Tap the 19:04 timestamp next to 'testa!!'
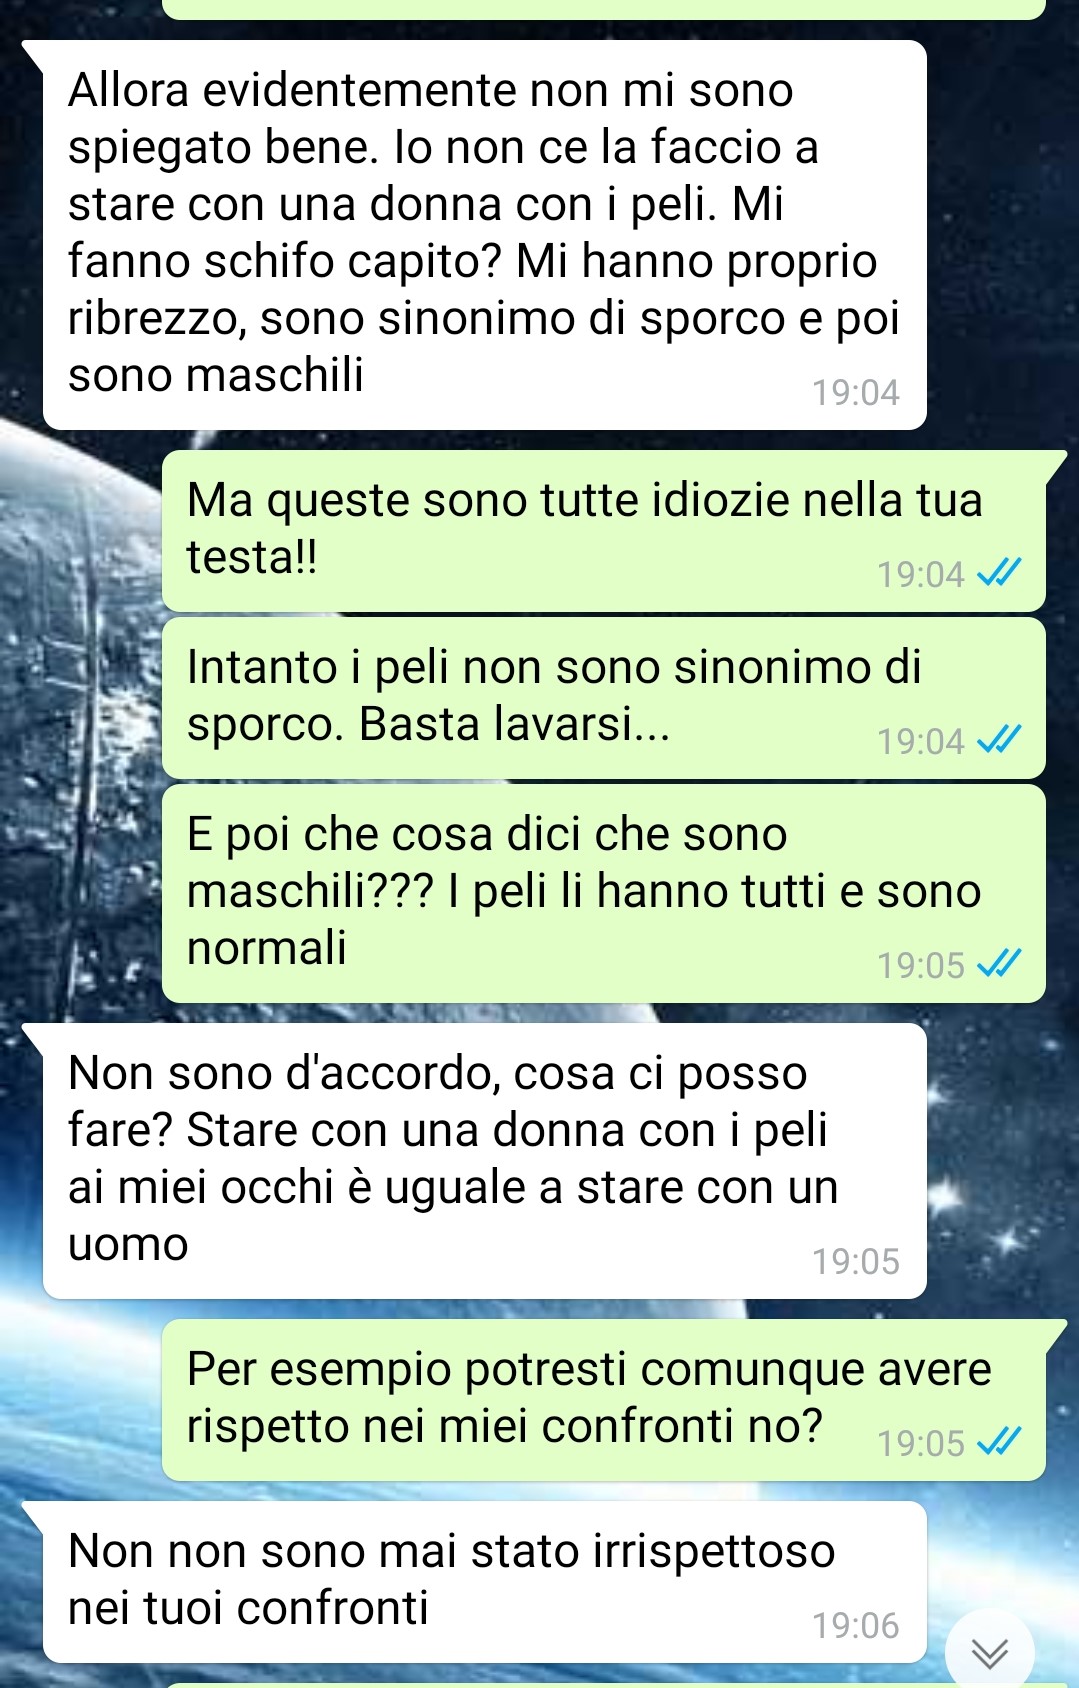The width and height of the screenshot is (1079, 1688). (920, 574)
